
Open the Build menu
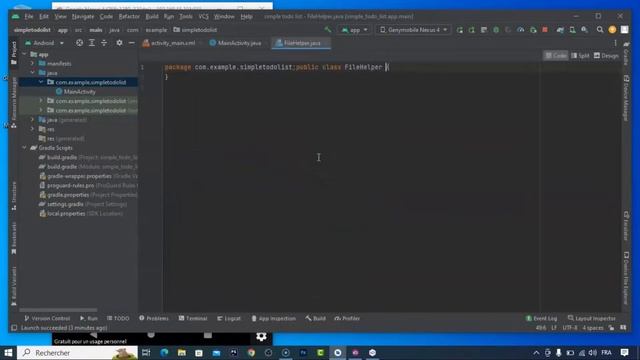152,16
